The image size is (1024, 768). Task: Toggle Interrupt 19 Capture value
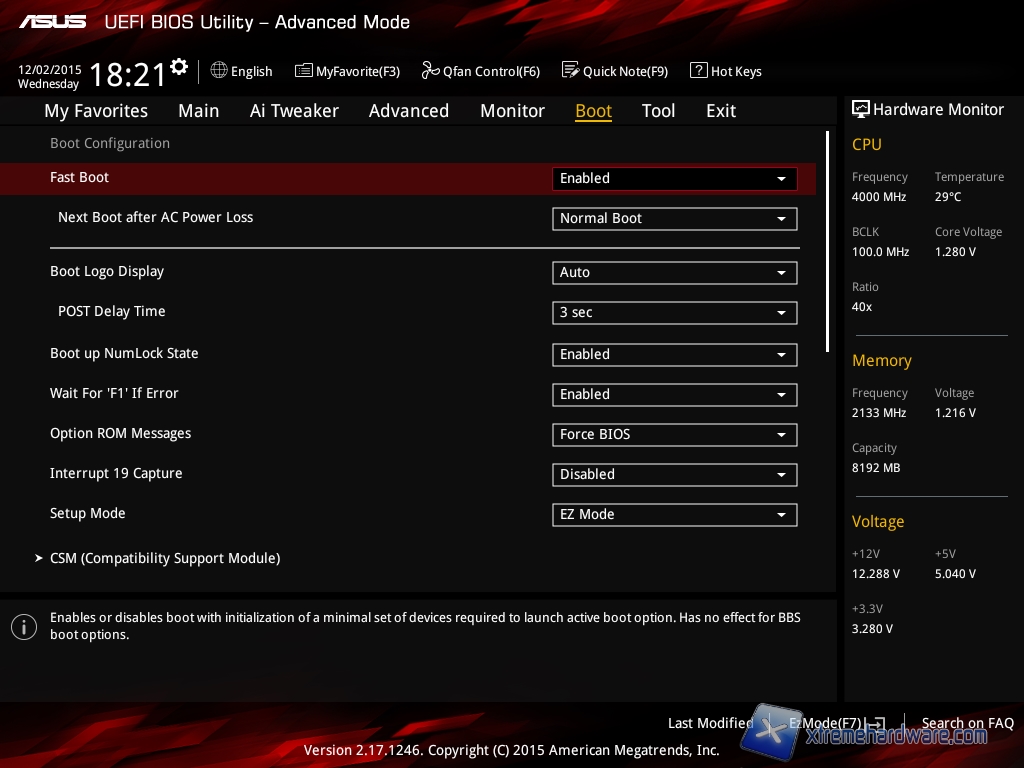click(674, 474)
